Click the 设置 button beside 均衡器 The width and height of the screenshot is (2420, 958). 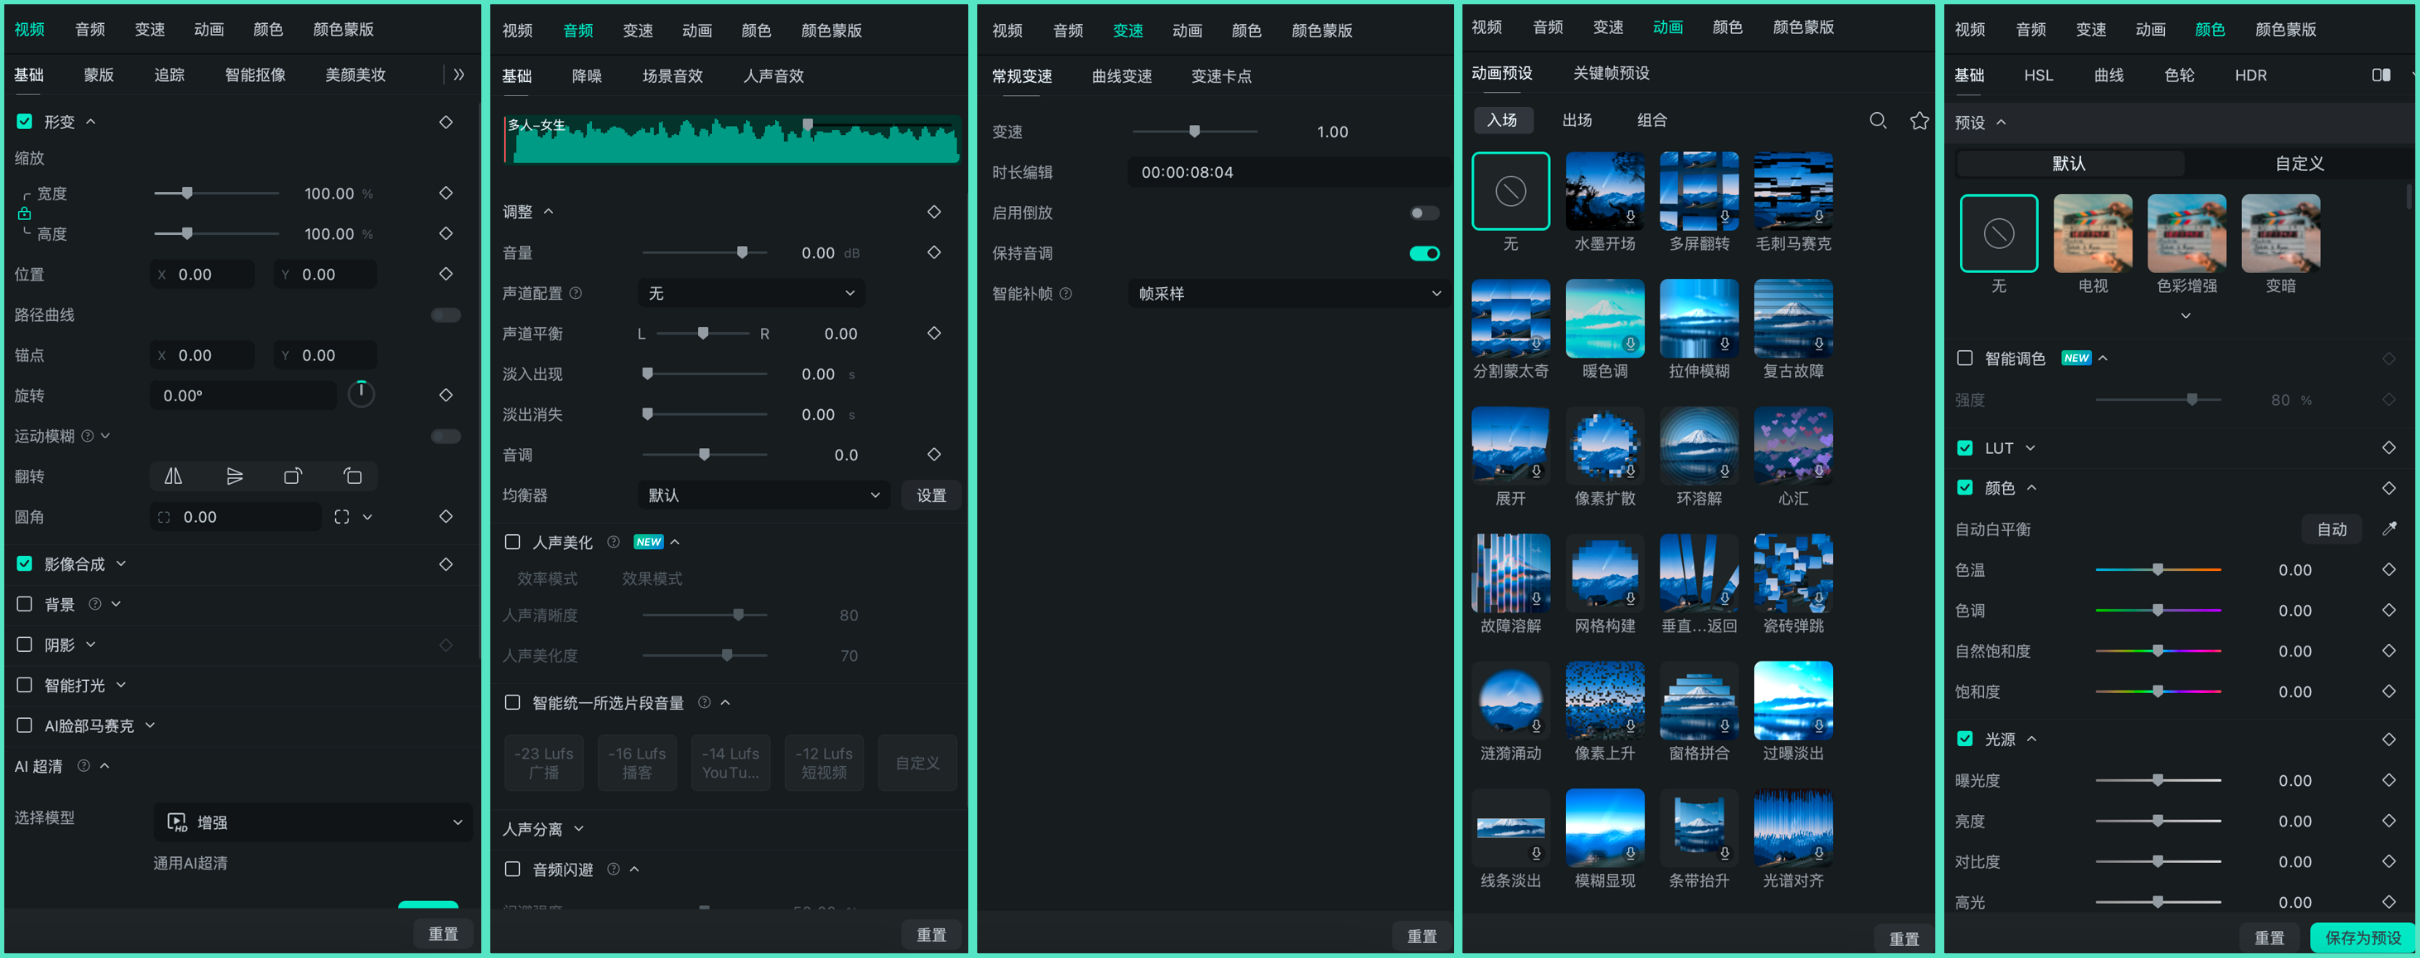(x=931, y=495)
